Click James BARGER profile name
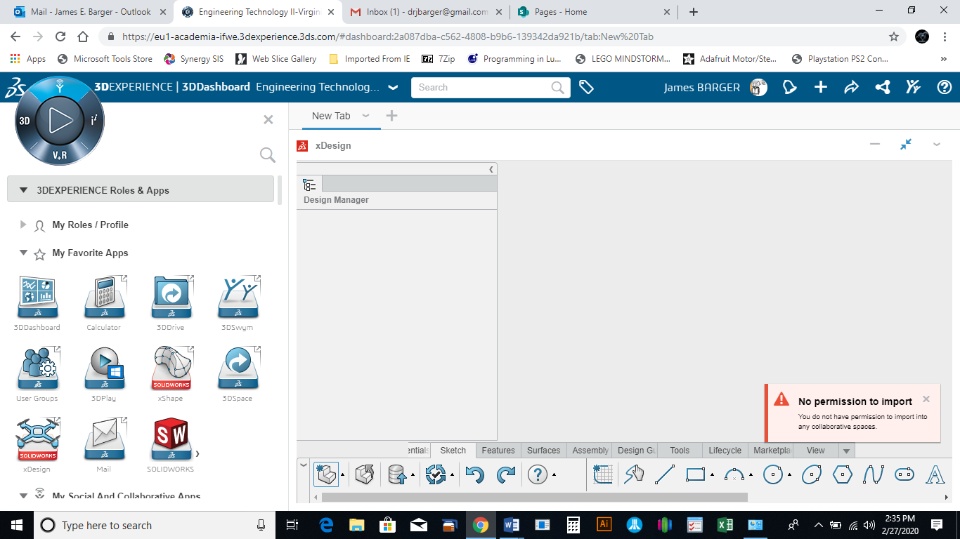 702,88
